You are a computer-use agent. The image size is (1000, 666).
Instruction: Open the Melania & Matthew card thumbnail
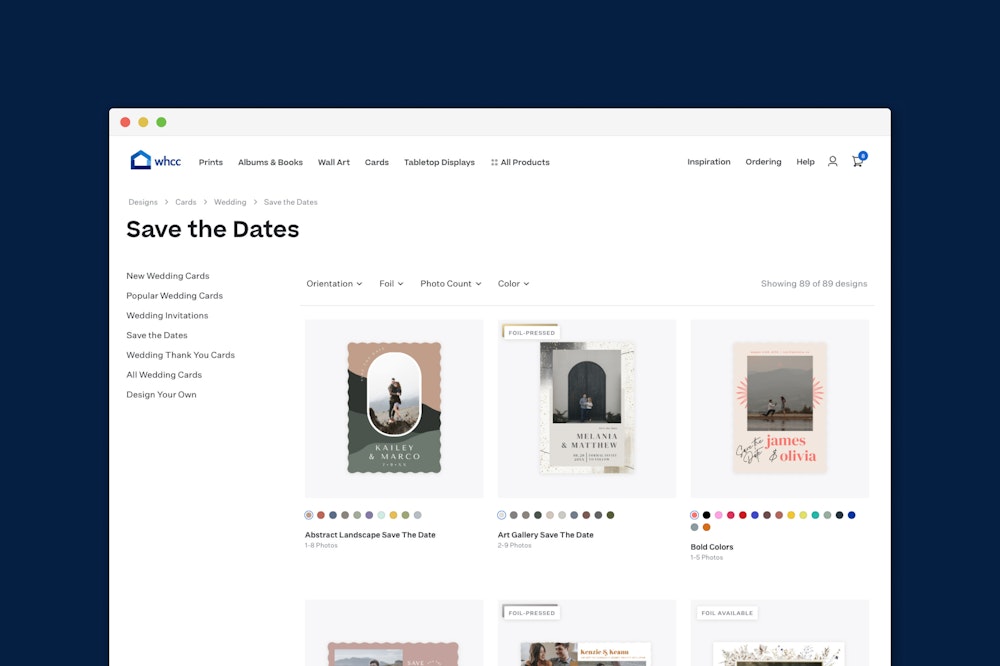587,408
